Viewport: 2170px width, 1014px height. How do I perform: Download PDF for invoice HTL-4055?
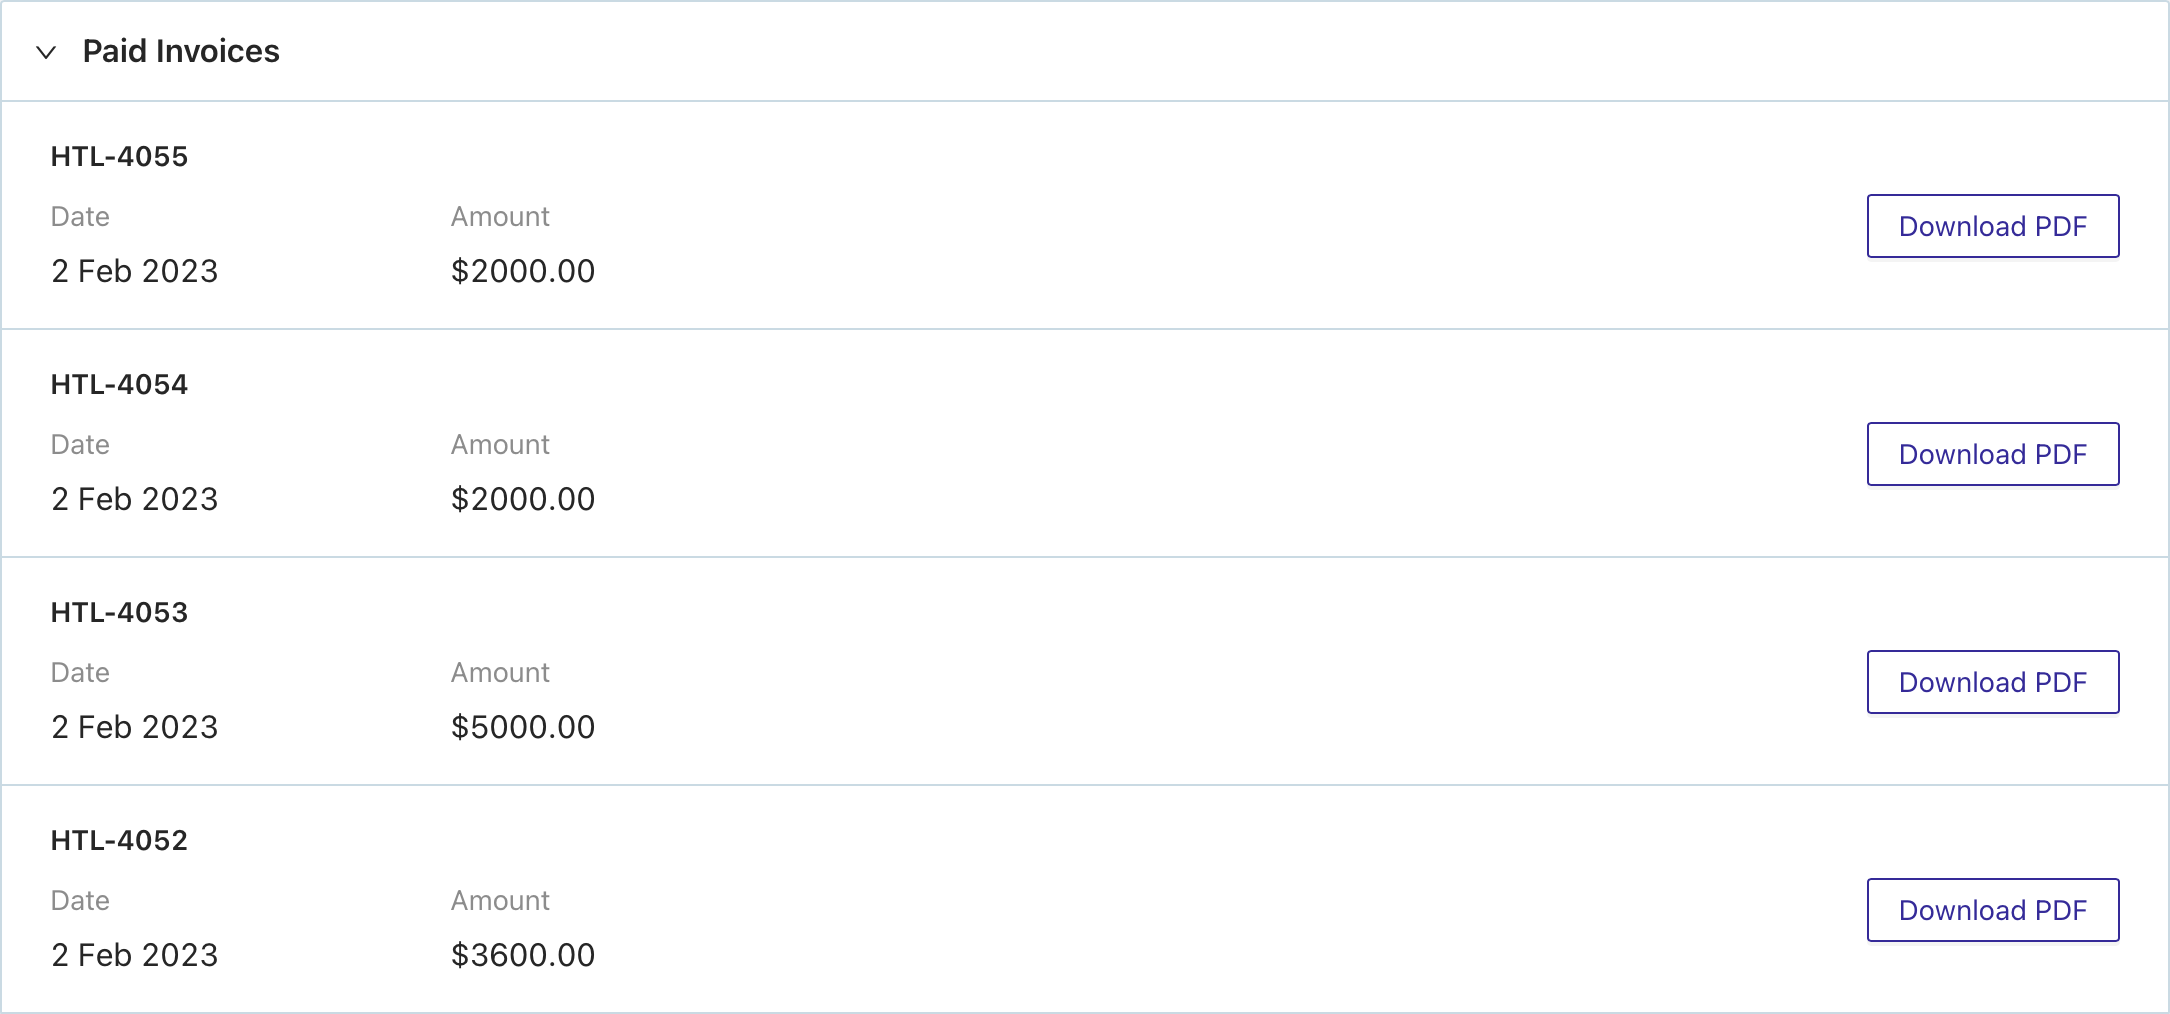[x=1992, y=226]
